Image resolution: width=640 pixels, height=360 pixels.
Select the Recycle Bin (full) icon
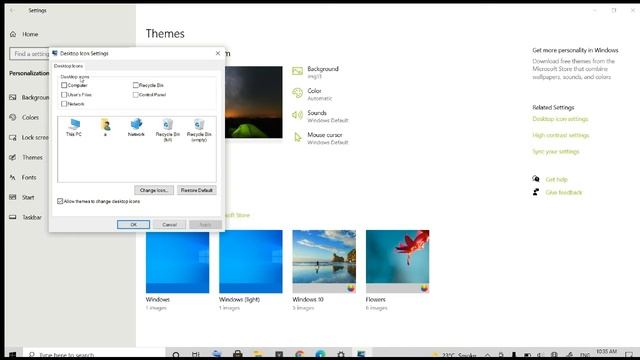coord(168,130)
